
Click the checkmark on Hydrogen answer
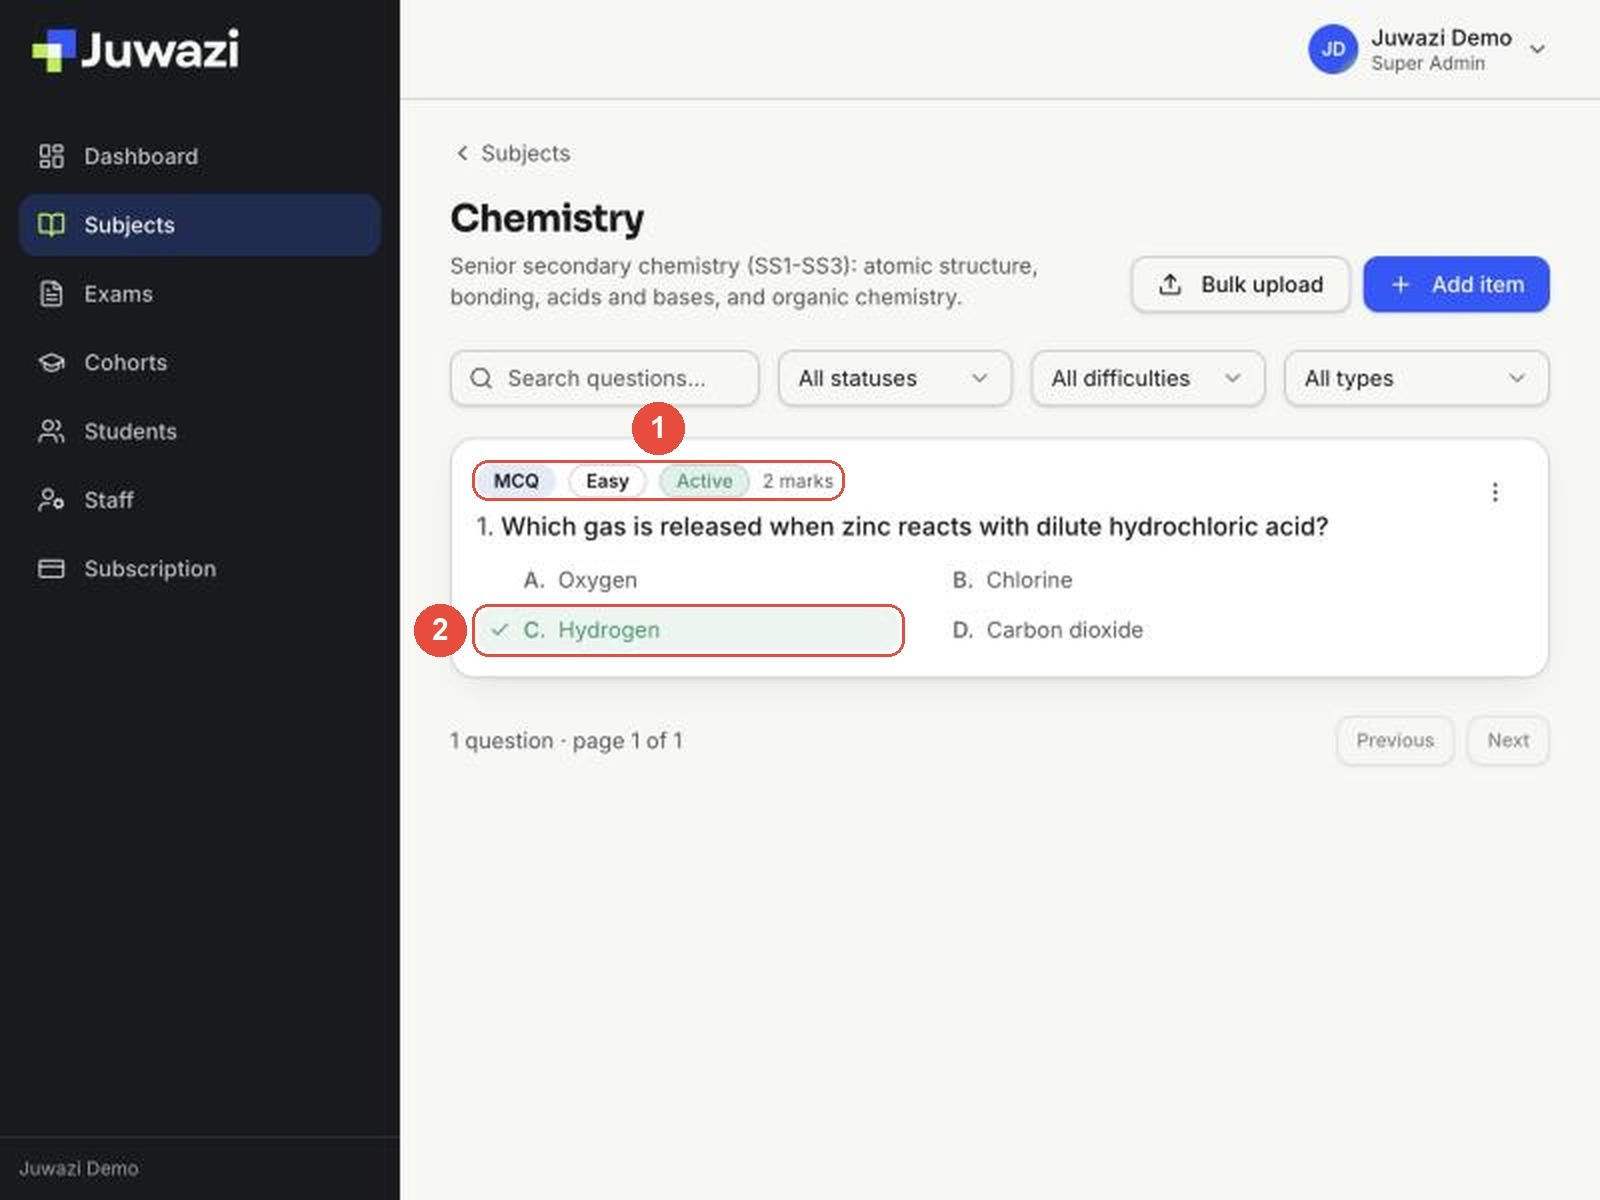coord(499,630)
